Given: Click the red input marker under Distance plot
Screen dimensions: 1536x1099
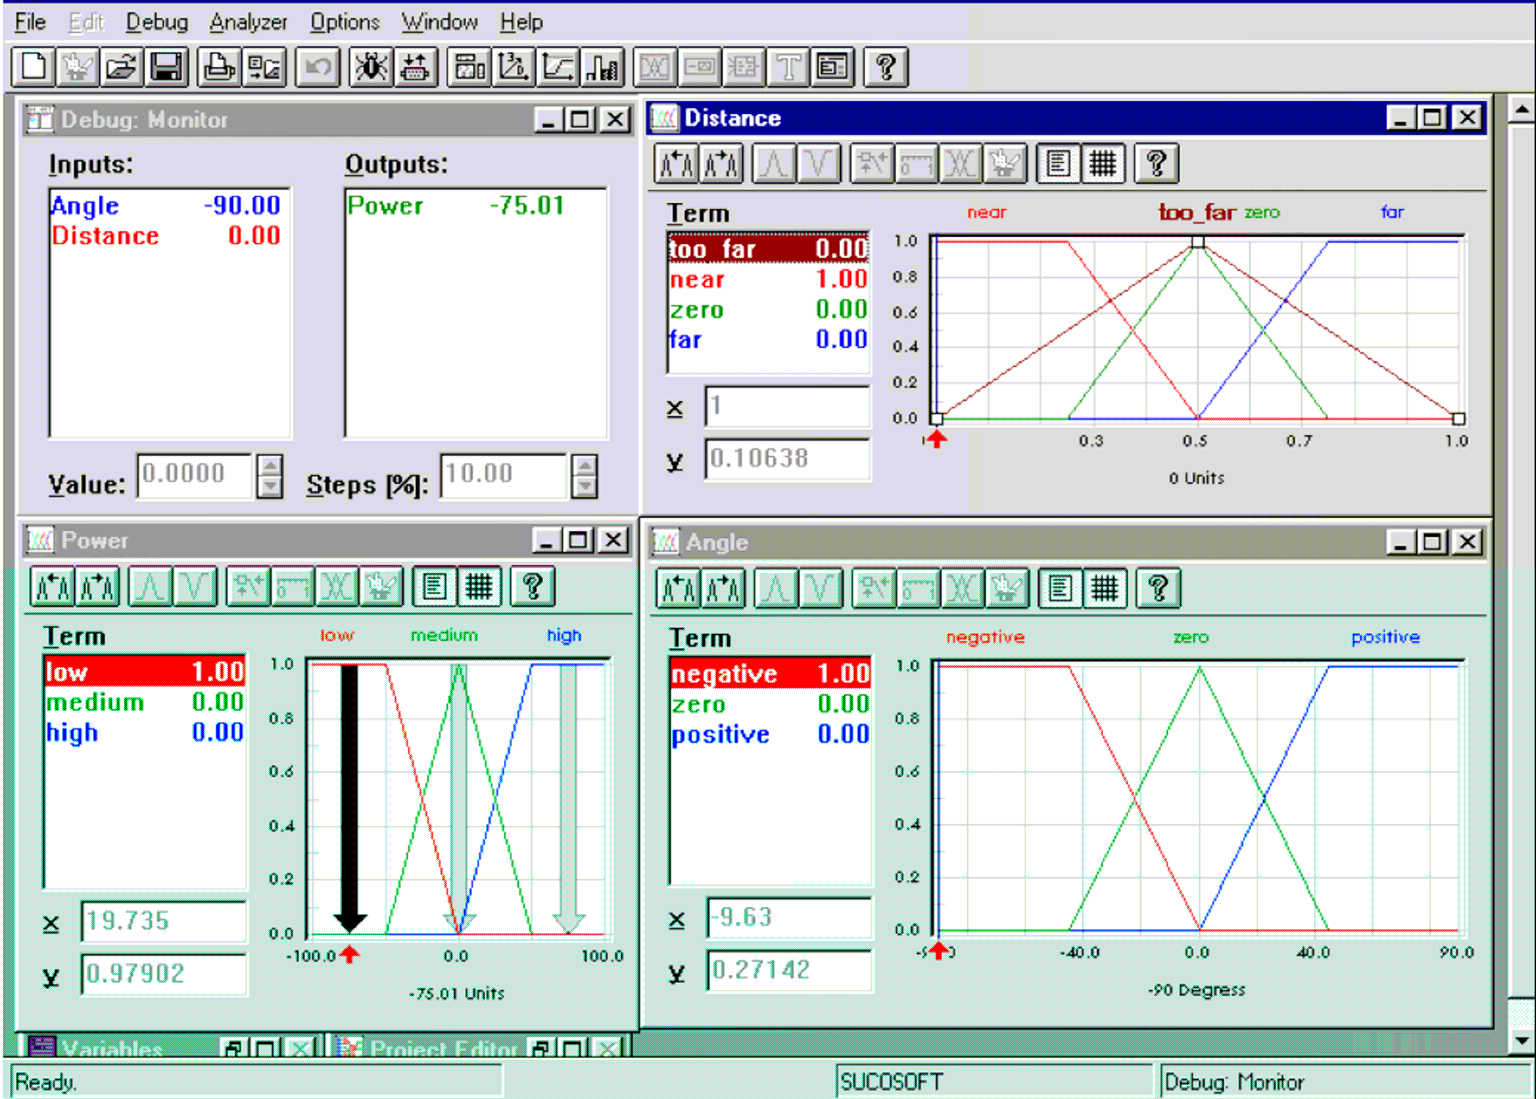Looking at the screenshot, I should [936, 439].
